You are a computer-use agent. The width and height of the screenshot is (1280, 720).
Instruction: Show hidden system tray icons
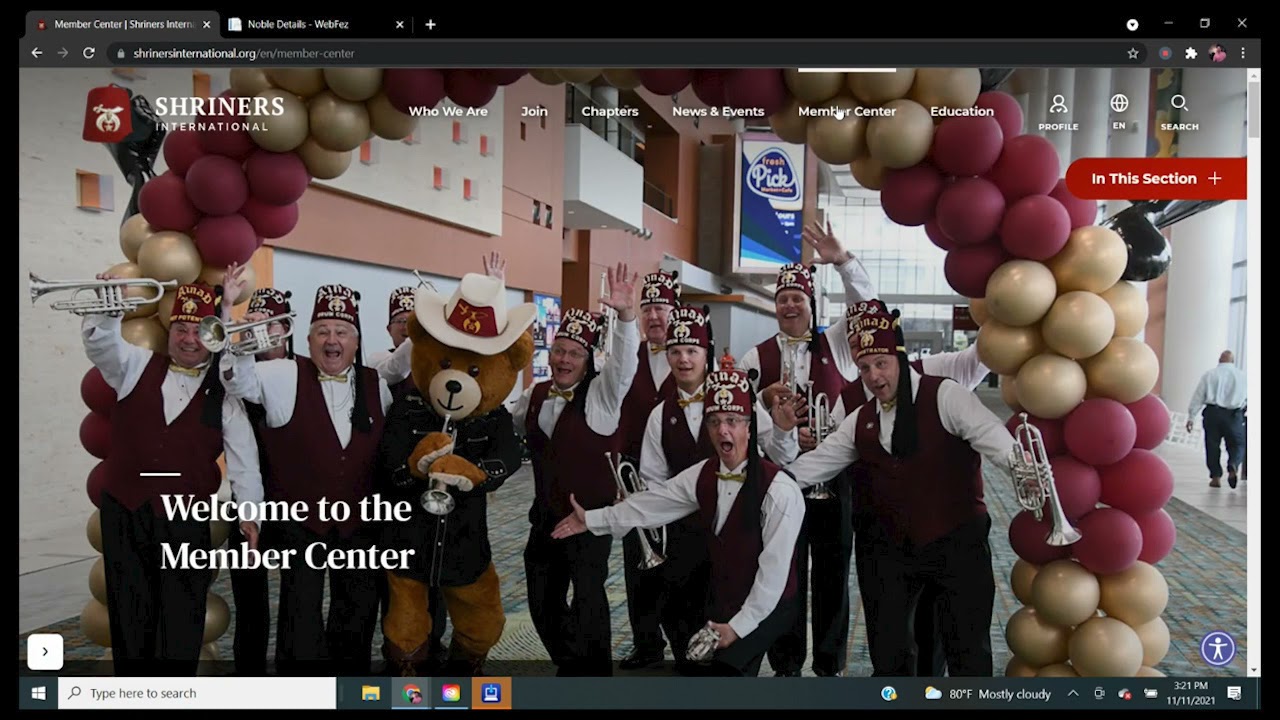[1073, 693]
